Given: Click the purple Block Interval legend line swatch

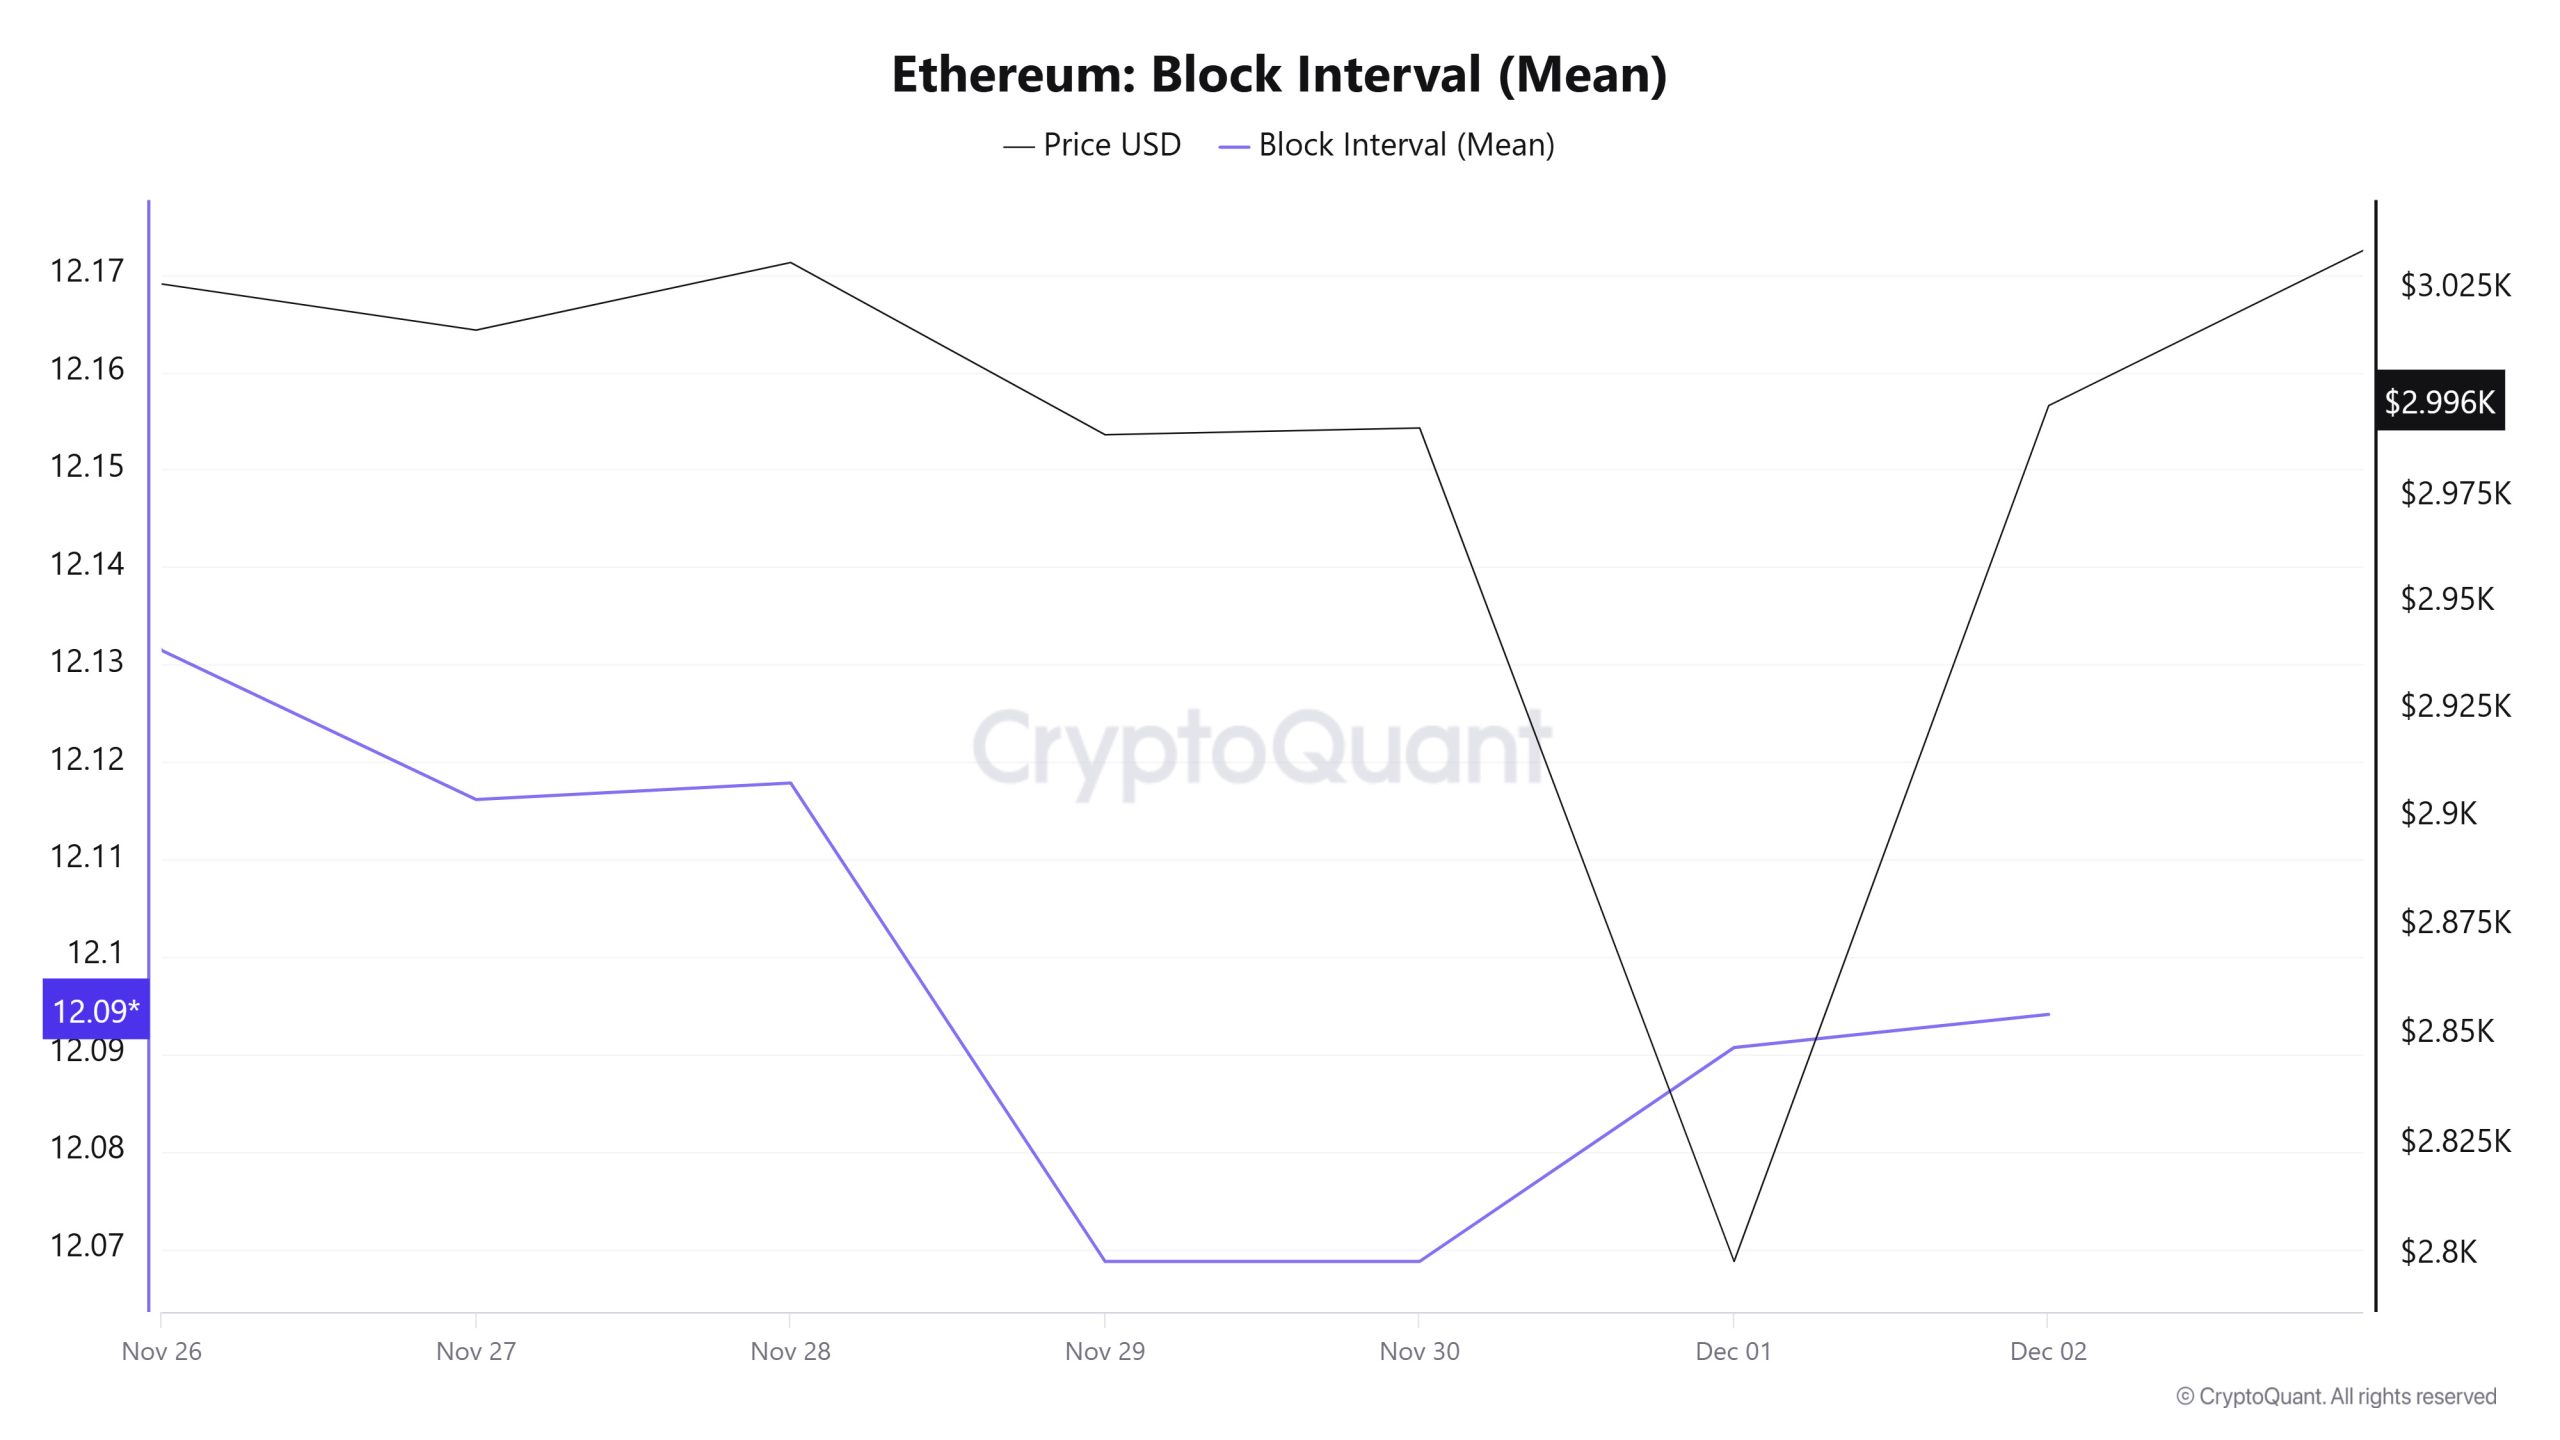Looking at the screenshot, I should [1234, 147].
